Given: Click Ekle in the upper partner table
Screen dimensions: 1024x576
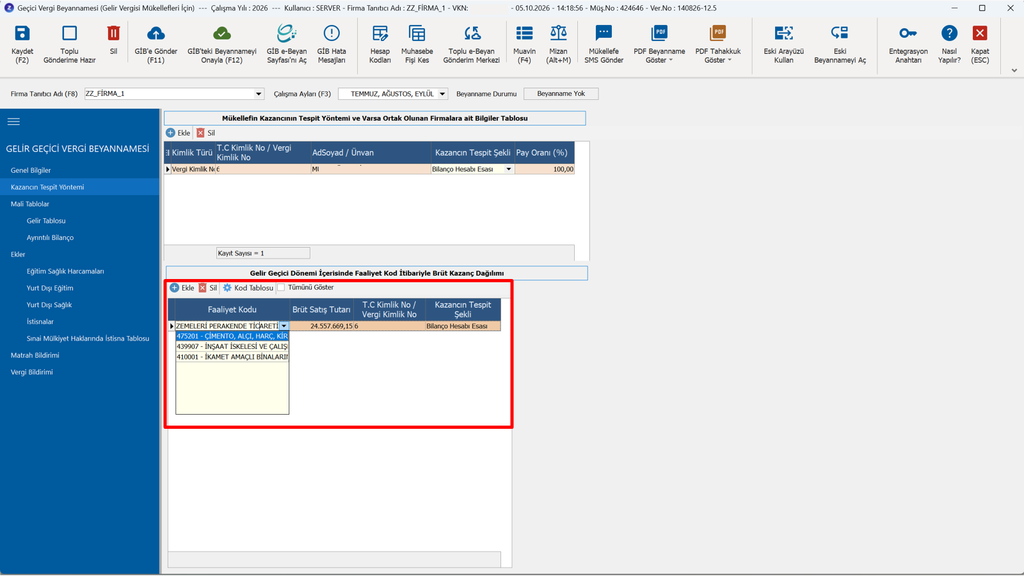Looking at the screenshot, I should click(x=178, y=133).
